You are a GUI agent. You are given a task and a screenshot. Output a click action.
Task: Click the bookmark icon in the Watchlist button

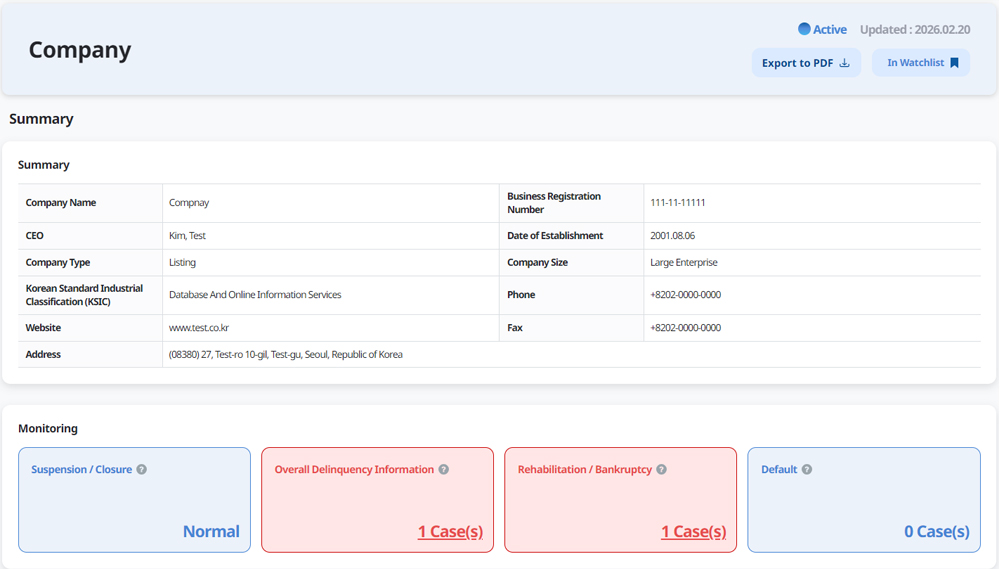(x=954, y=63)
